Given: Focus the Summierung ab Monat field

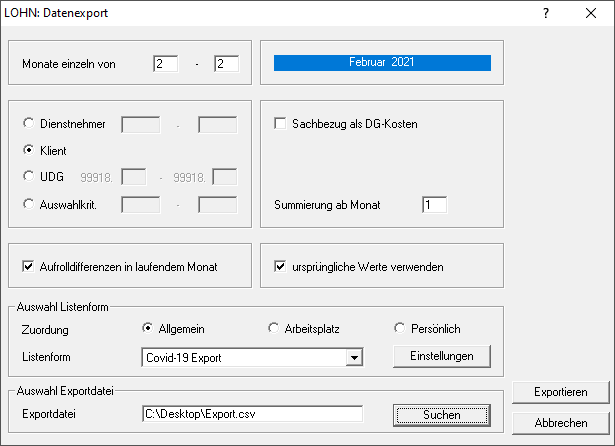Looking at the screenshot, I should tap(434, 204).
